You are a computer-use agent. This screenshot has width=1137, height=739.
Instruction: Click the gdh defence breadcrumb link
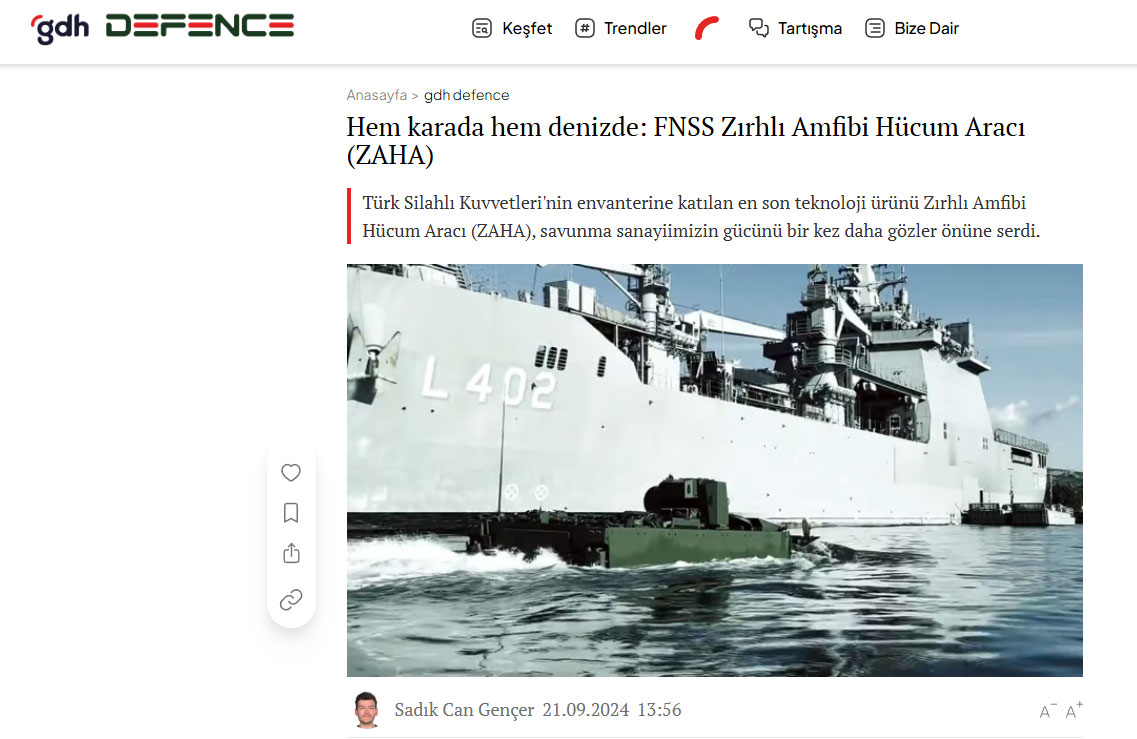click(466, 95)
